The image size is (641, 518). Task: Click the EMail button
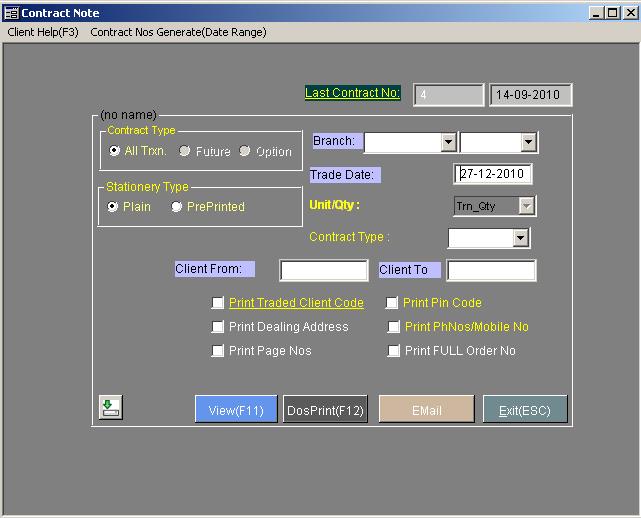click(x=426, y=410)
